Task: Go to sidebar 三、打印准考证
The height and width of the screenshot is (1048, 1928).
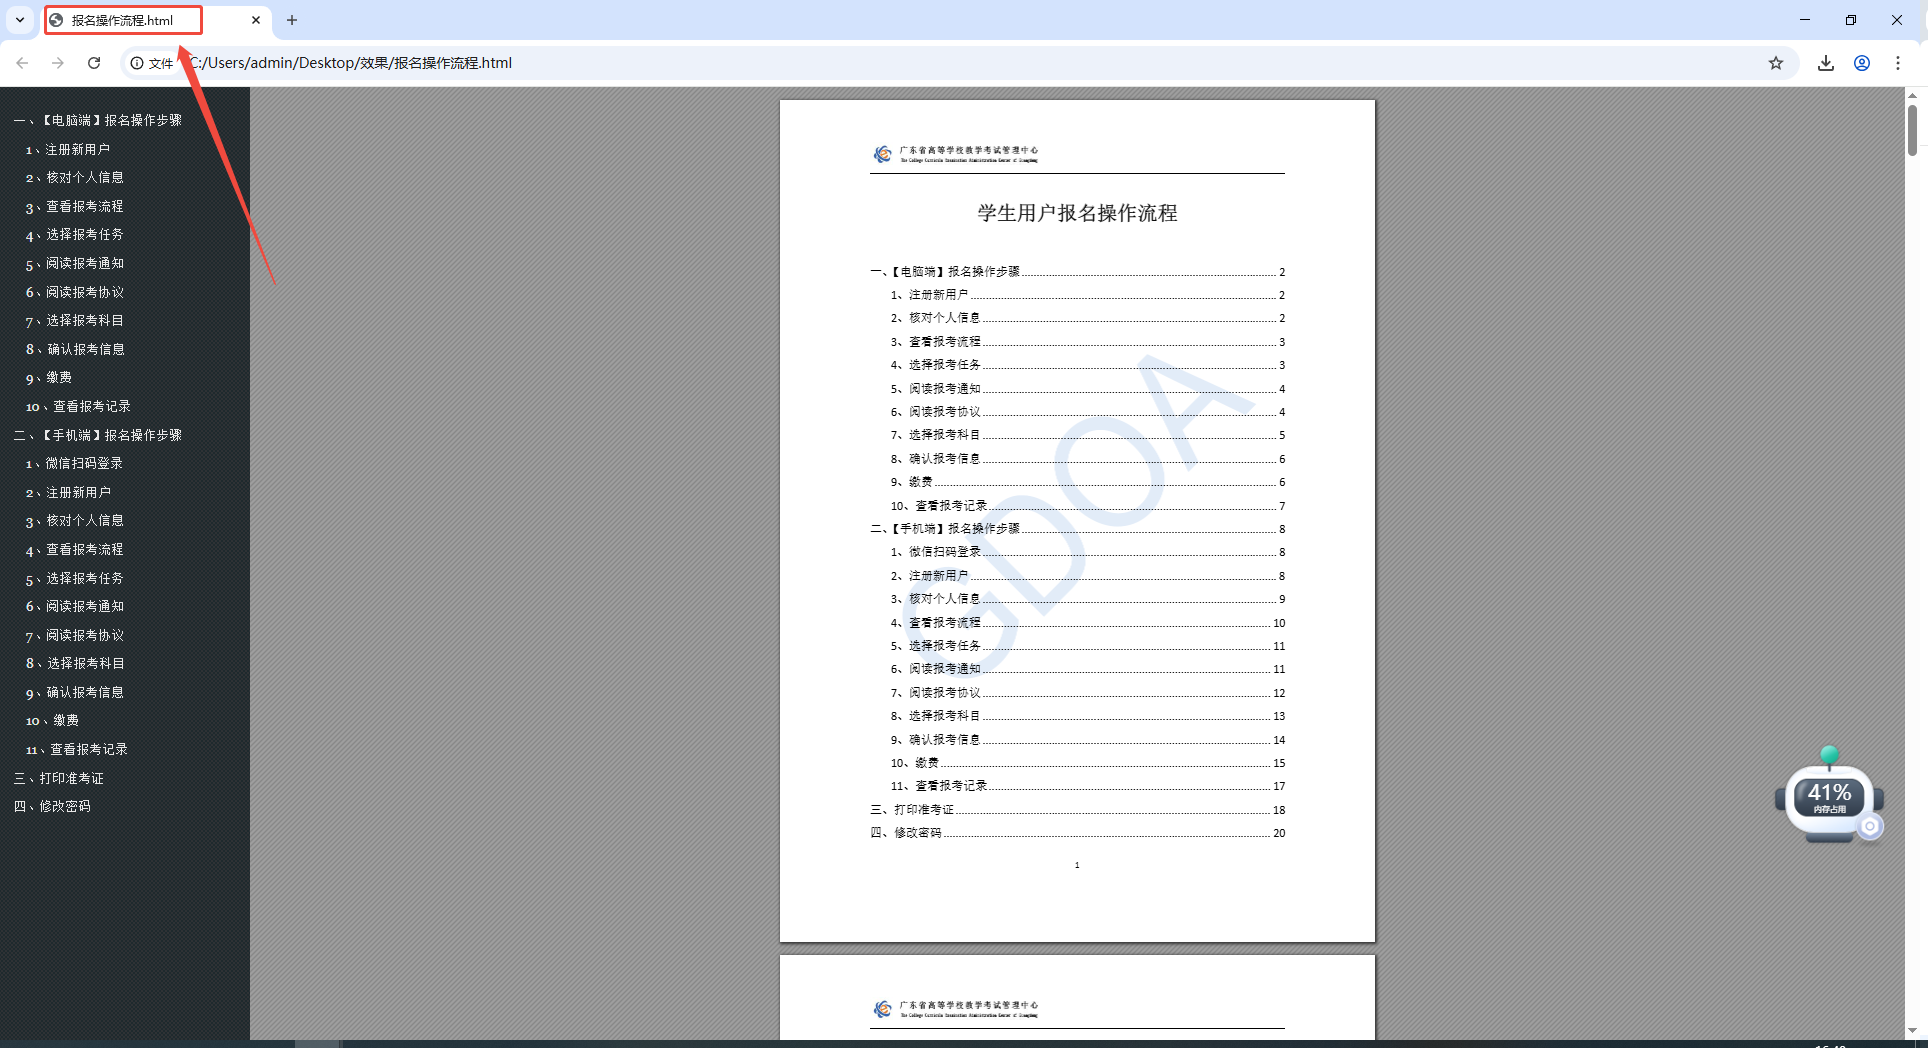Action: point(58,778)
